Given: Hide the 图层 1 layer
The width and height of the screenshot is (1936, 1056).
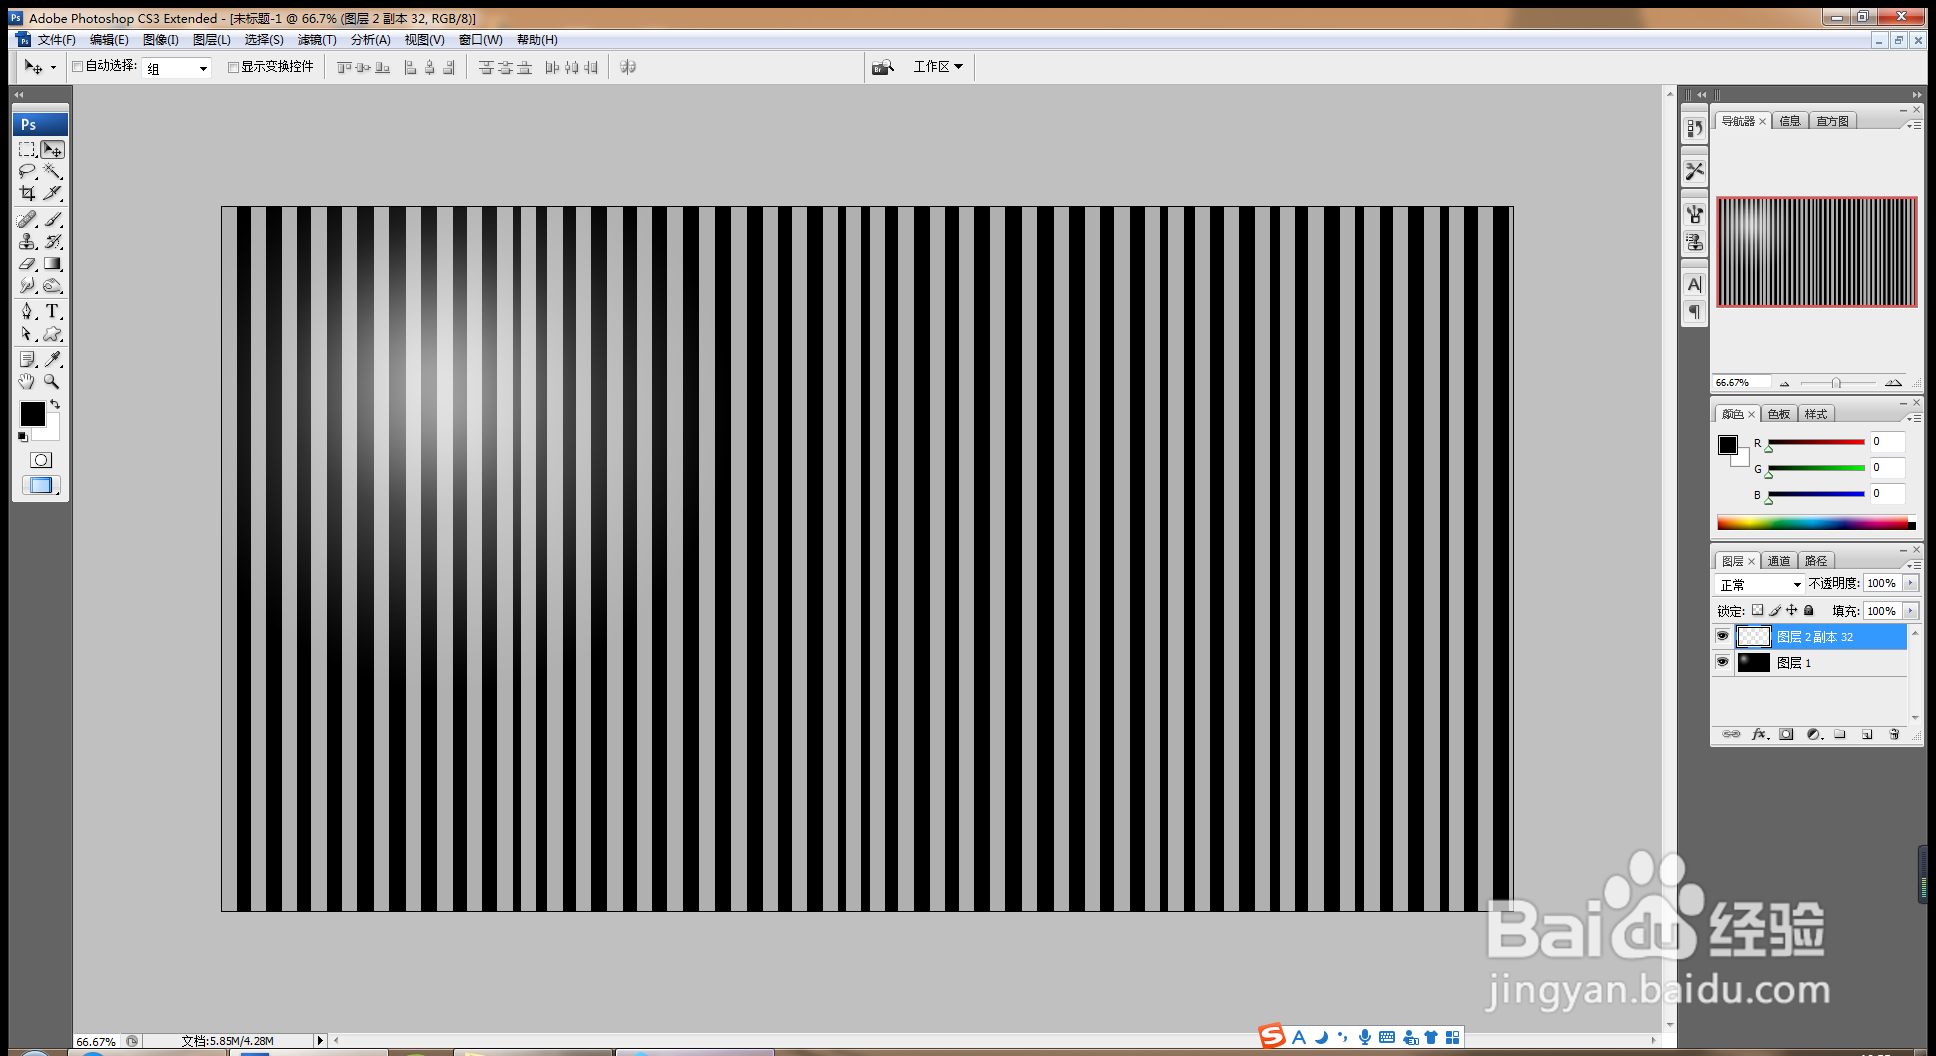Looking at the screenshot, I should tap(1722, 662).
